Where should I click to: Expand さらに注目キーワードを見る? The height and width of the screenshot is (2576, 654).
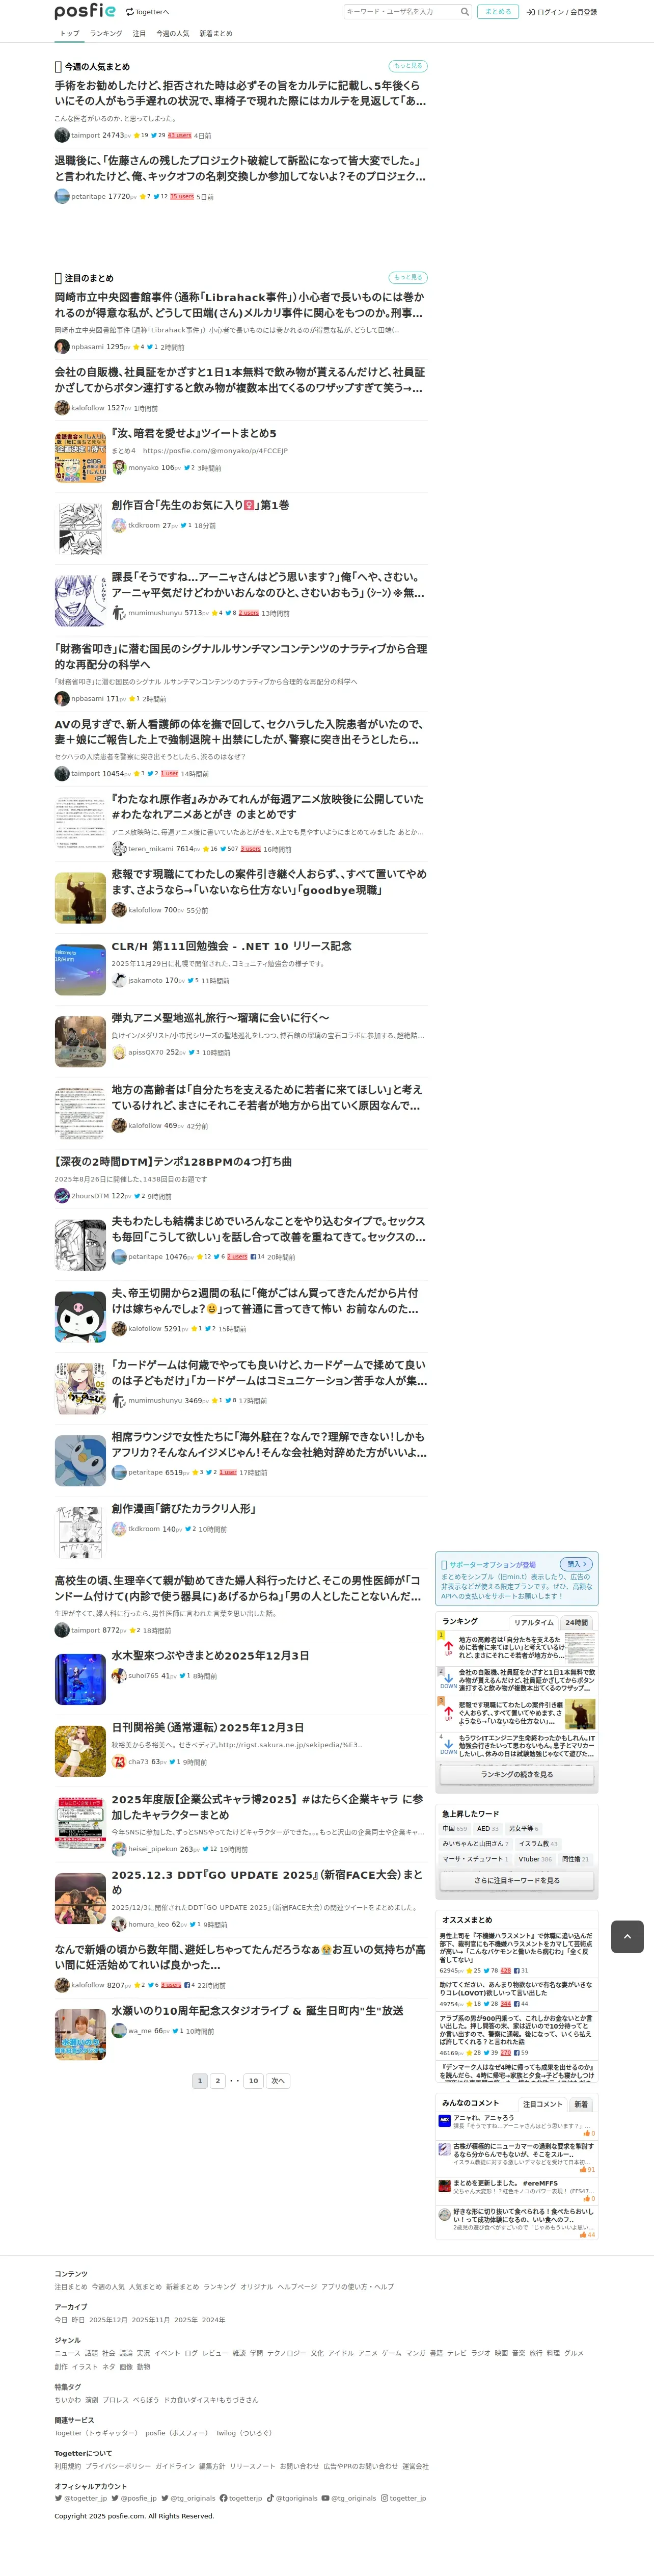point(517,1880)
